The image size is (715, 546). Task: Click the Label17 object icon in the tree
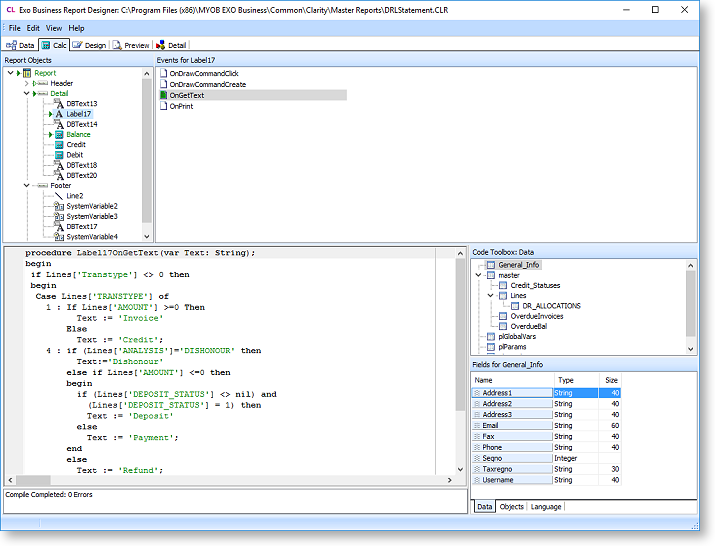59,114
